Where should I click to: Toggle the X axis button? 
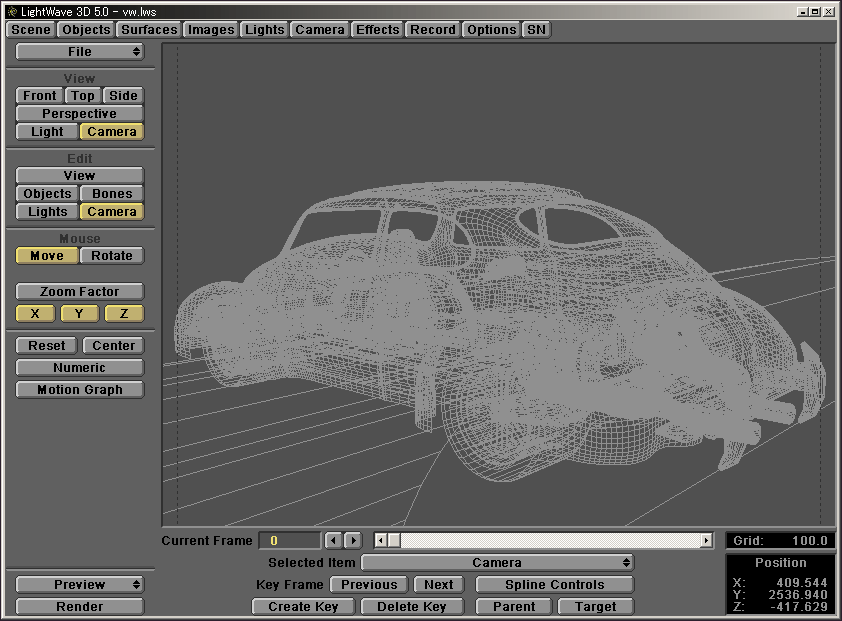click(35, 314)
